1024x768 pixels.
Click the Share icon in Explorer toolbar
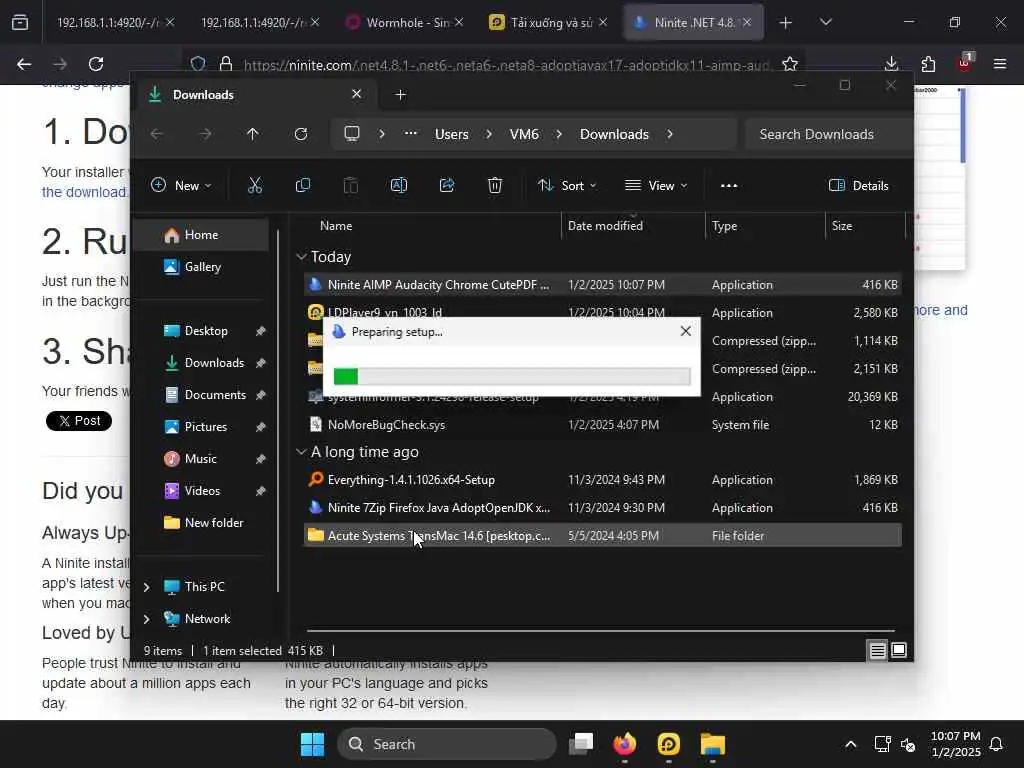(447, 185)
